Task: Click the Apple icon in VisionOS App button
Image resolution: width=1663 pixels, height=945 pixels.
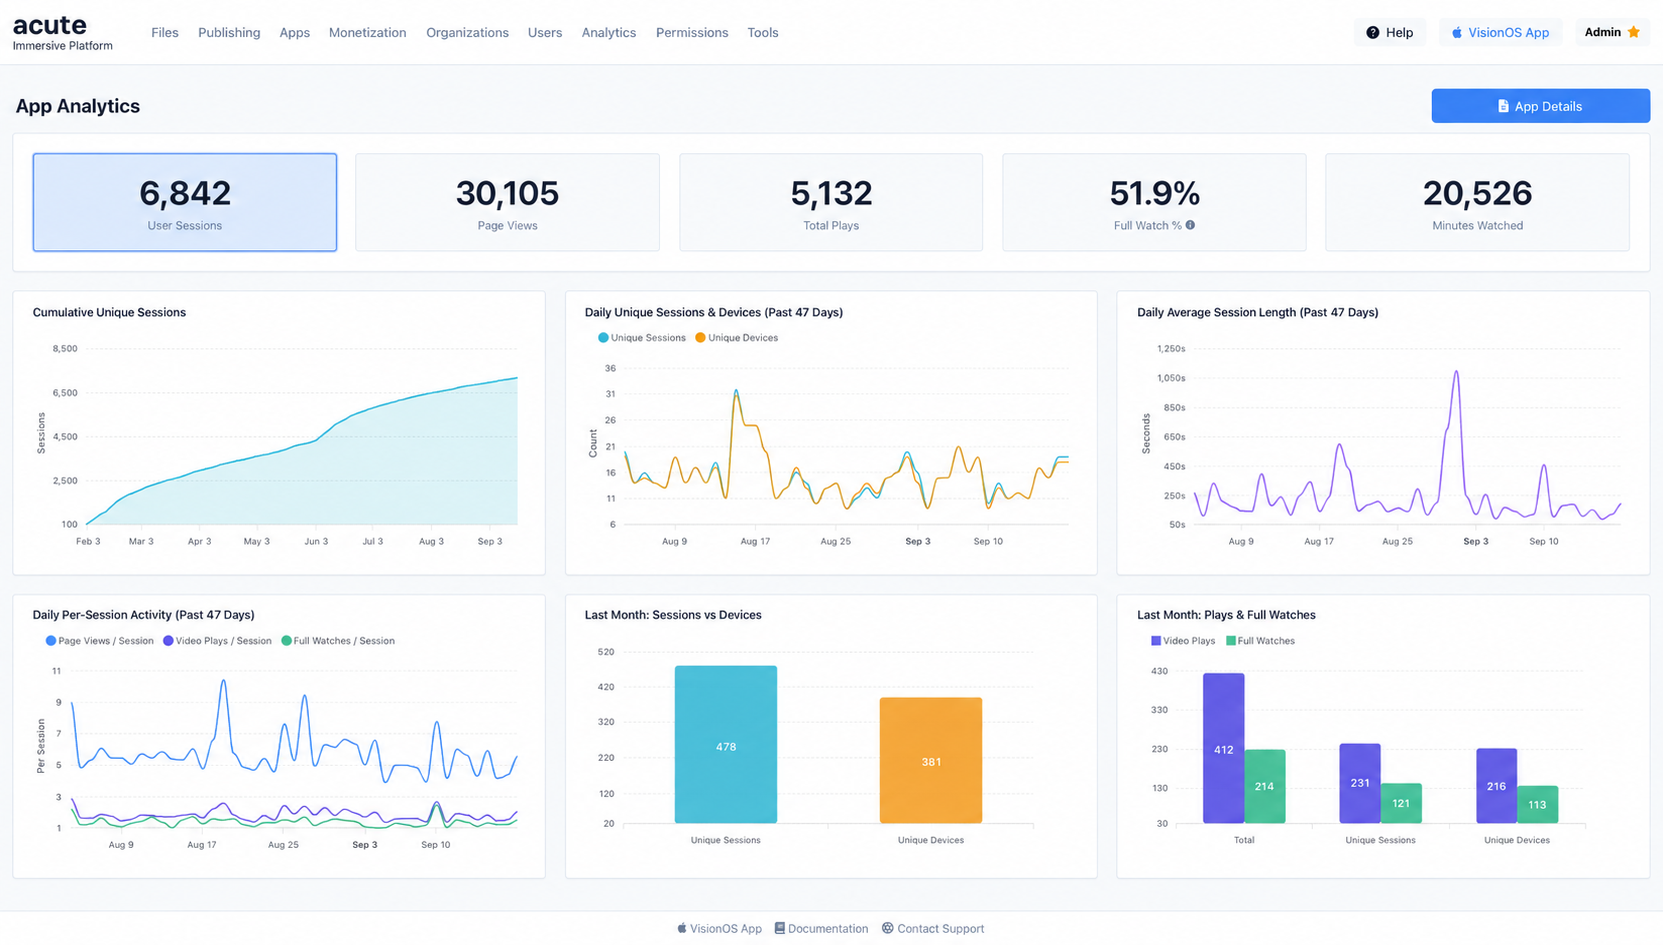Action: point(1457,33)
